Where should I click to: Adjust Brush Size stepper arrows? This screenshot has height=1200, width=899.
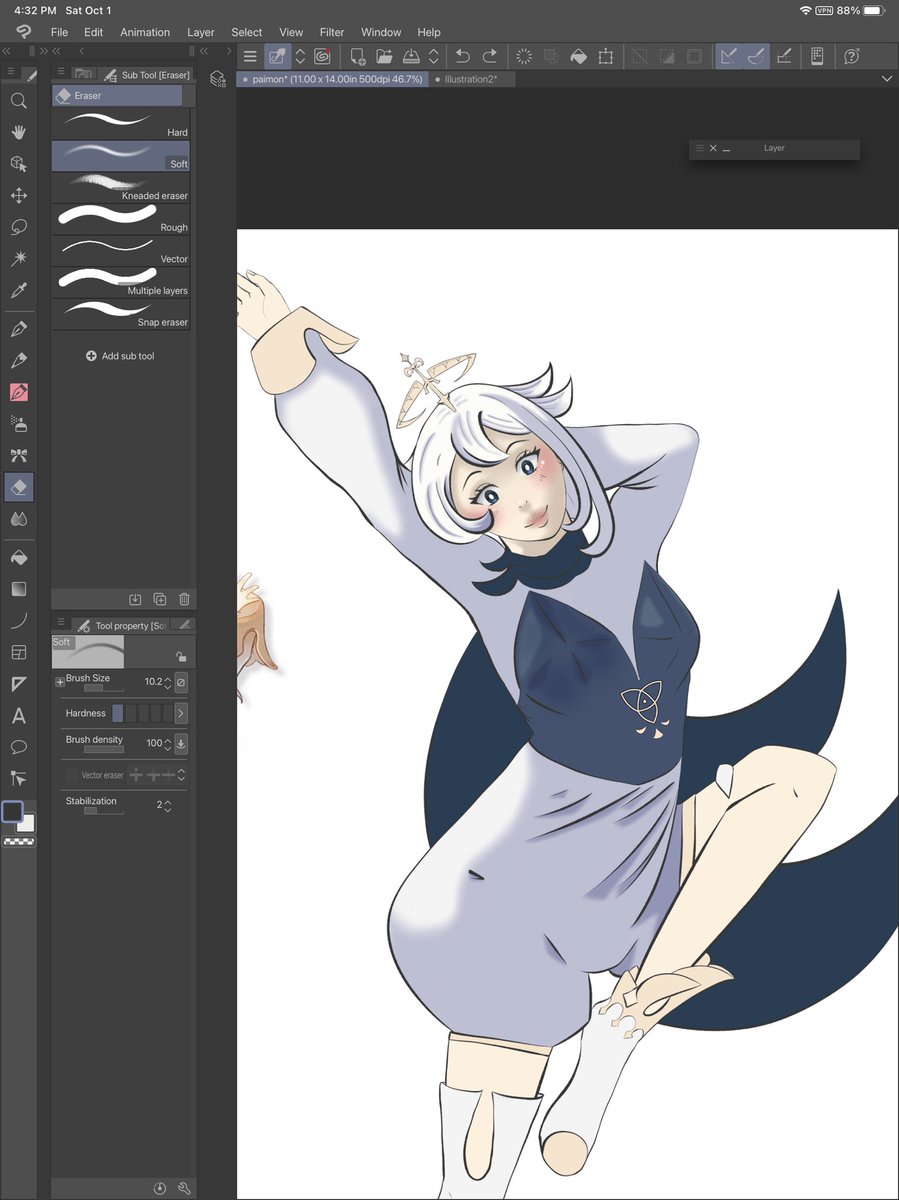167,682
